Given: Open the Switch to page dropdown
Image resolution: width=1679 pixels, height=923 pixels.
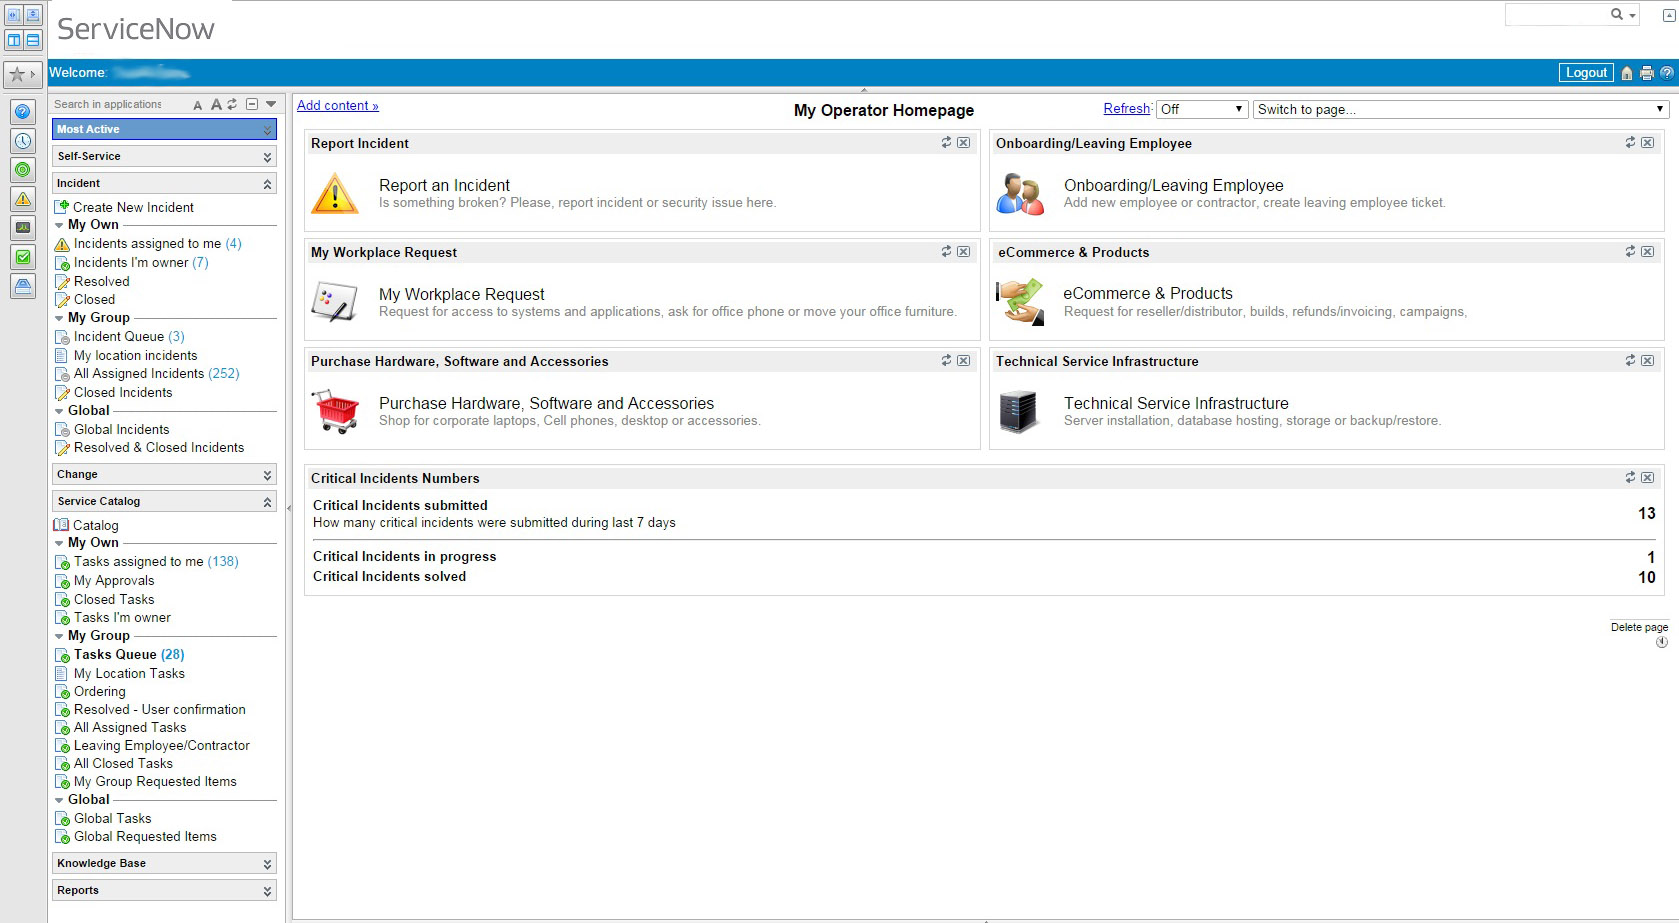Looking at the screenshot, I should (x=1460, y=109).
